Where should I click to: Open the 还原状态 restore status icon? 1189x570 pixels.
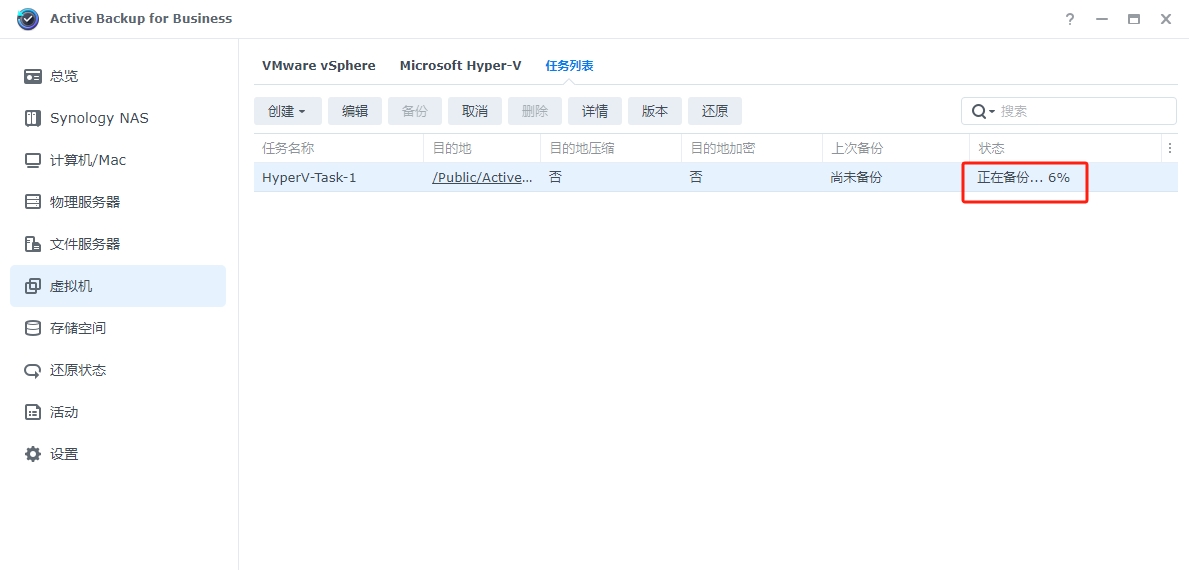click(x=33, y=370)
